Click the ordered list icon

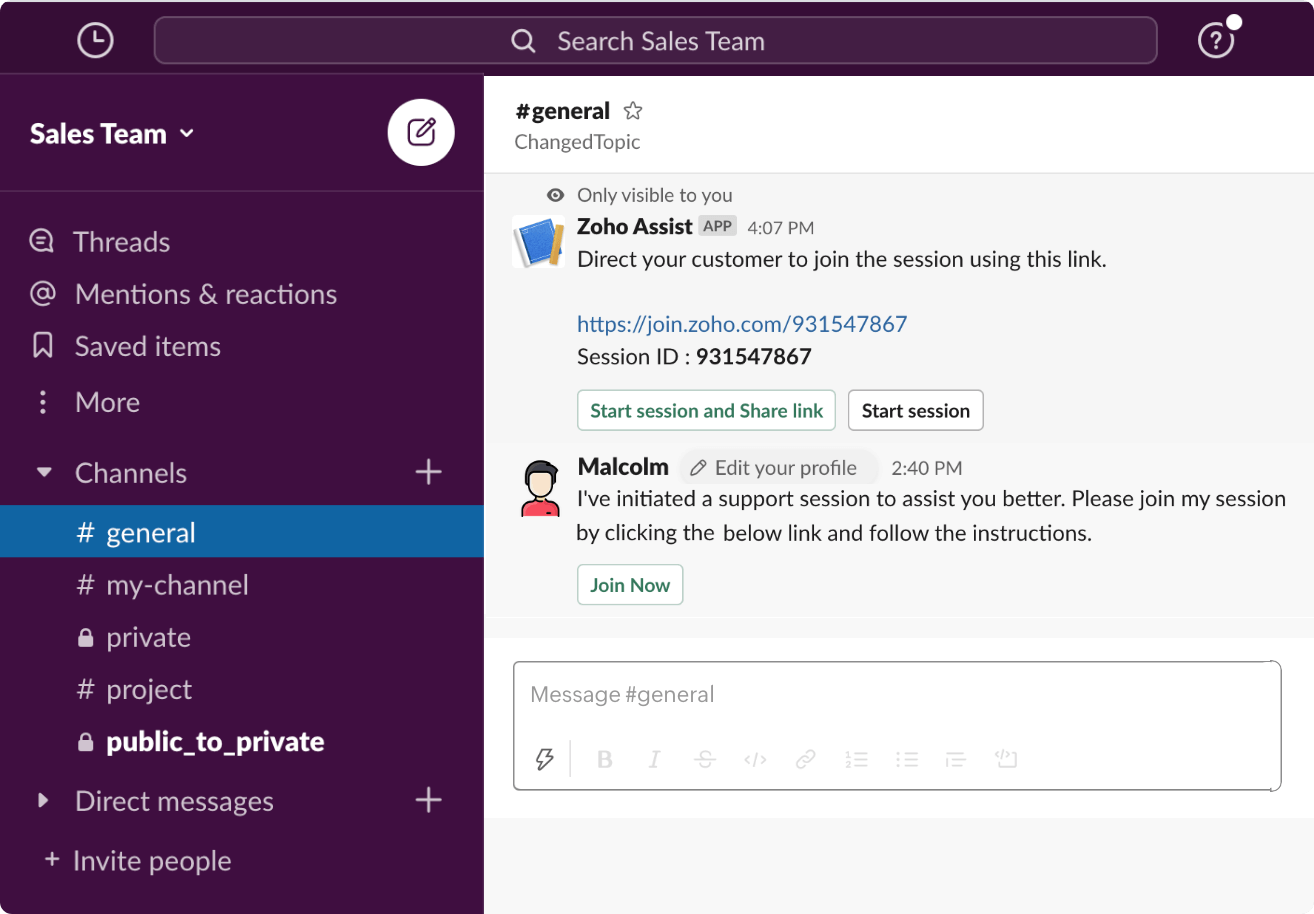[x=856, y=759]
